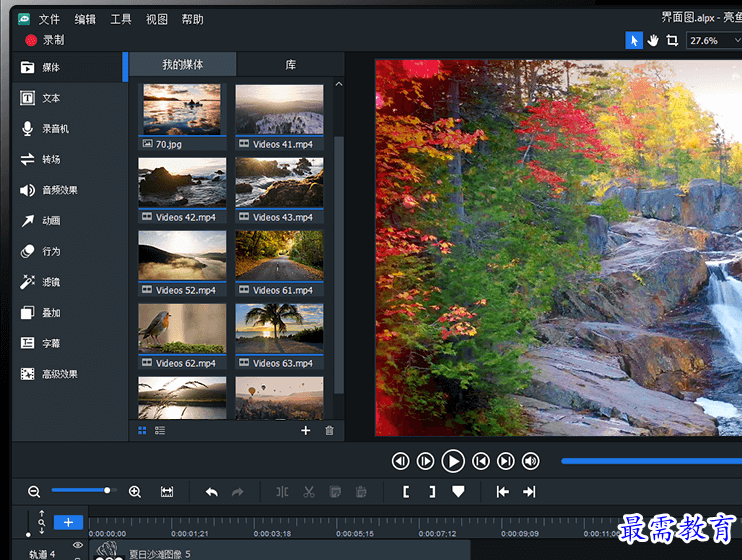The image size is (742, 560).
Task: Click the add marker icon
Action: 458,491
